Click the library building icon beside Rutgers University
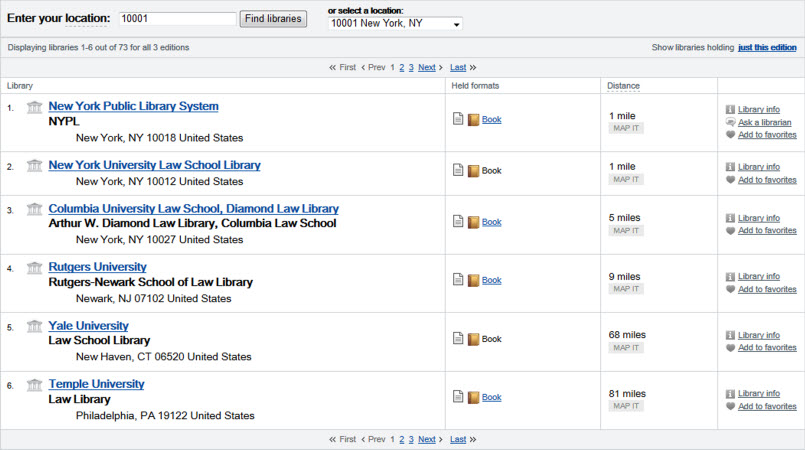 [x=34, y=268]
